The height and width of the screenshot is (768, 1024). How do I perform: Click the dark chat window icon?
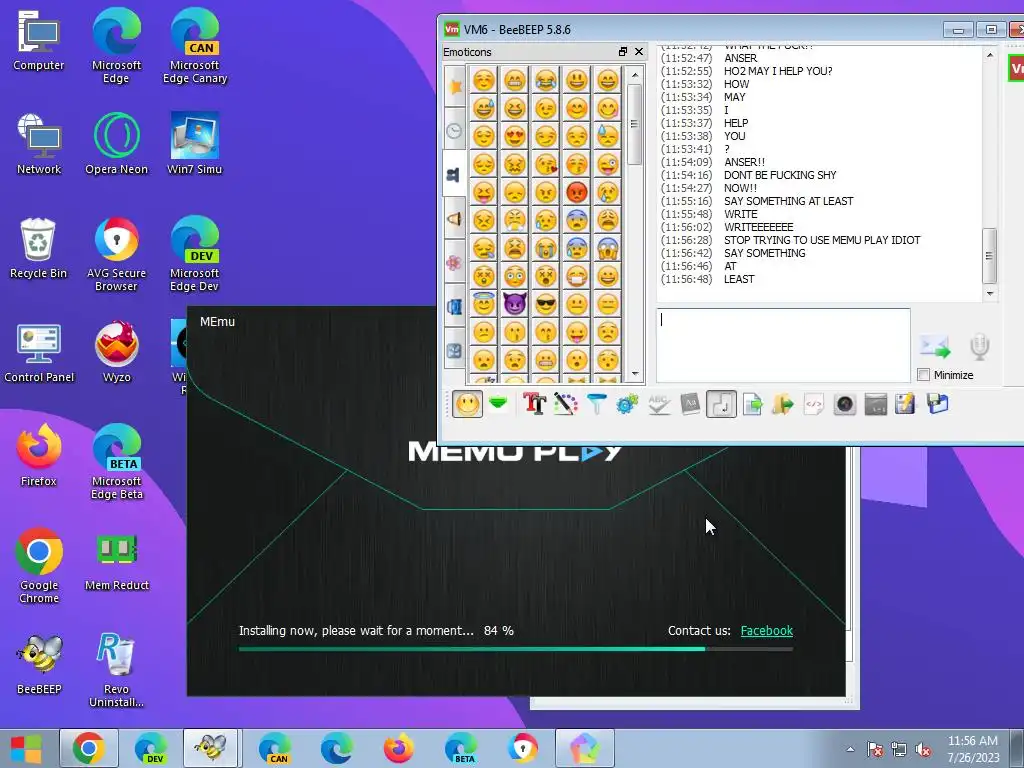875,404
